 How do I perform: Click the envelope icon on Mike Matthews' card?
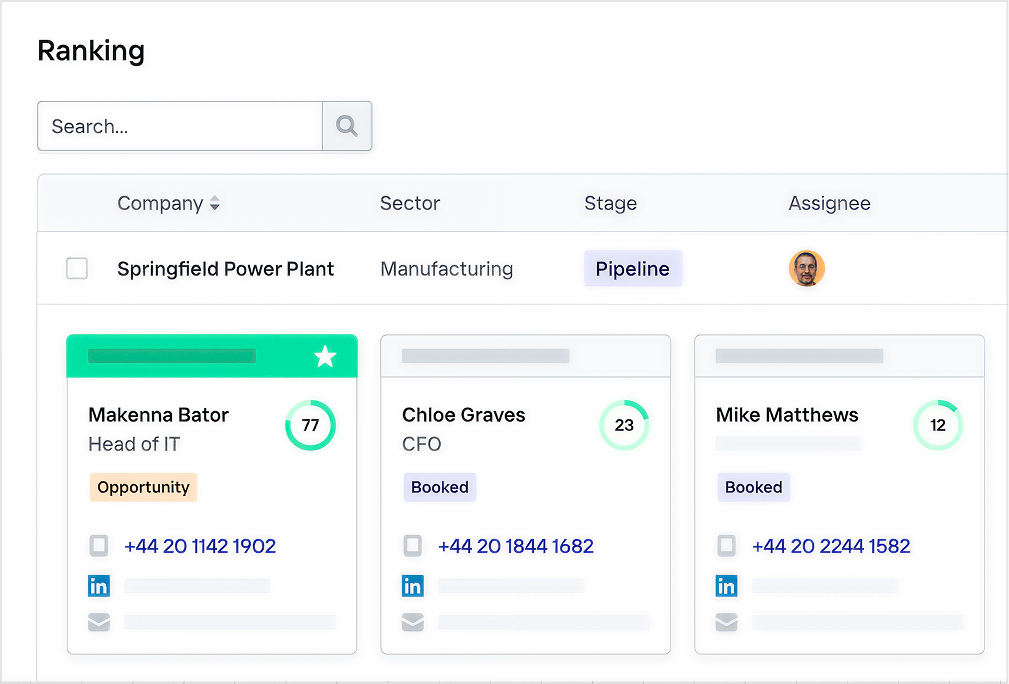727,622
